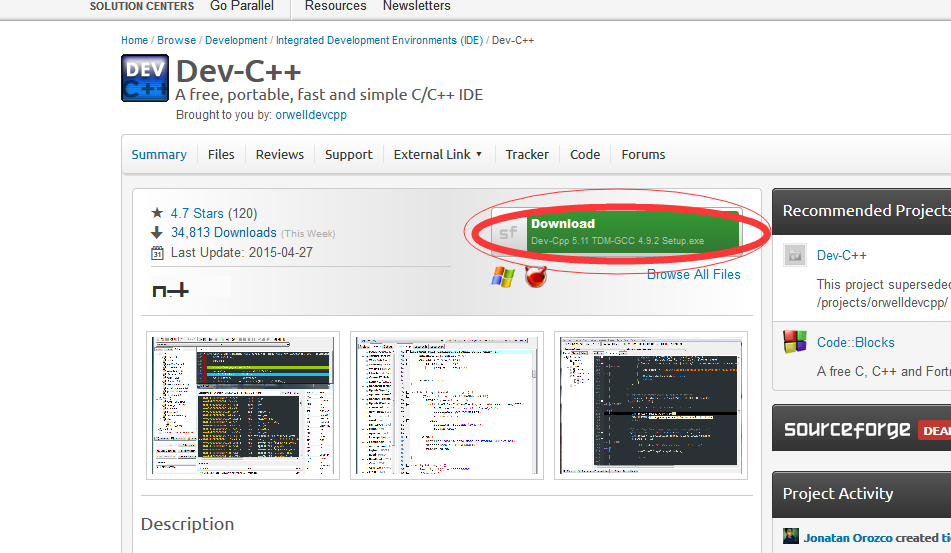Screen dimensions: 951x553
Task: Click the Code::Blocks colored cubes icon
Action: tap(795, 341)
